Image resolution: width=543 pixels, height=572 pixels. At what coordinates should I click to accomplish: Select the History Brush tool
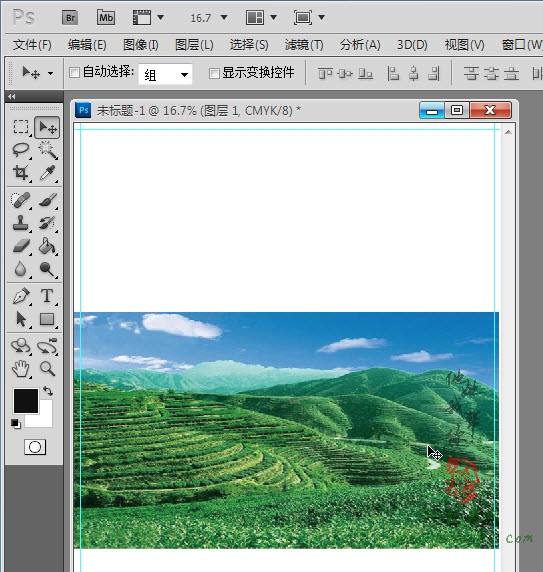[x=48, y=223]
